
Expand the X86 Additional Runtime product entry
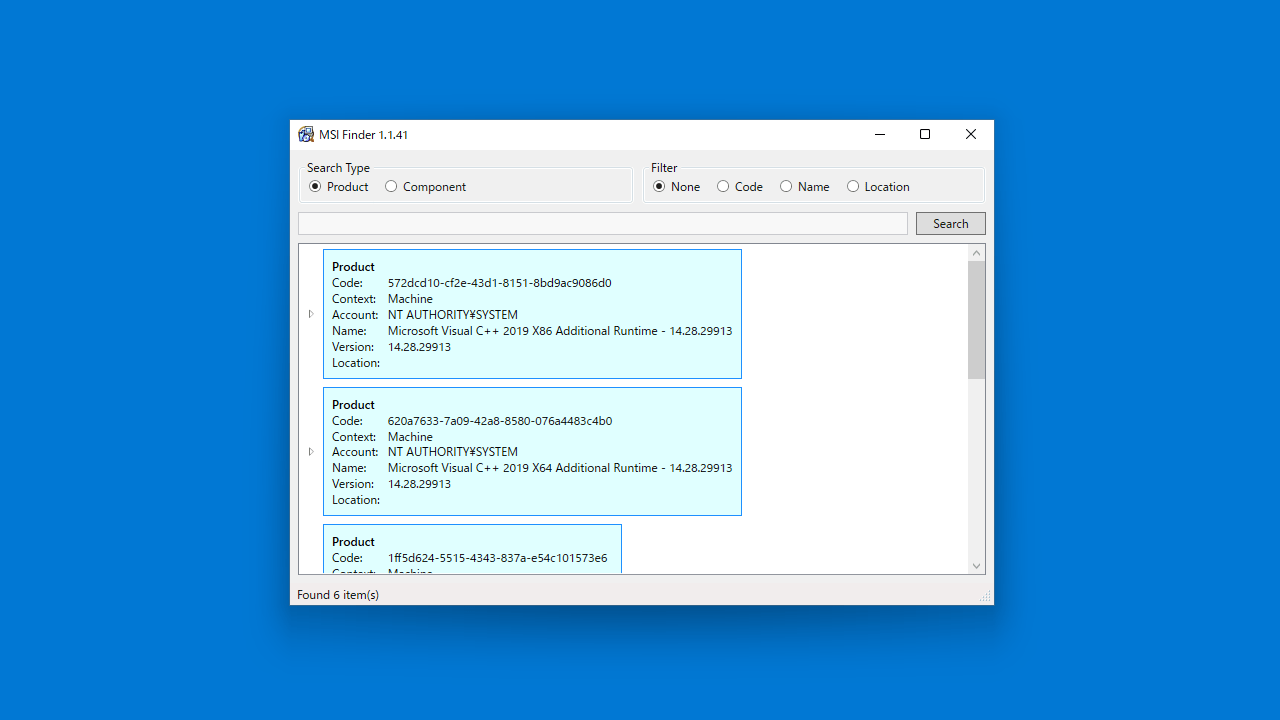pyautogui.click(x=311, y=314)
